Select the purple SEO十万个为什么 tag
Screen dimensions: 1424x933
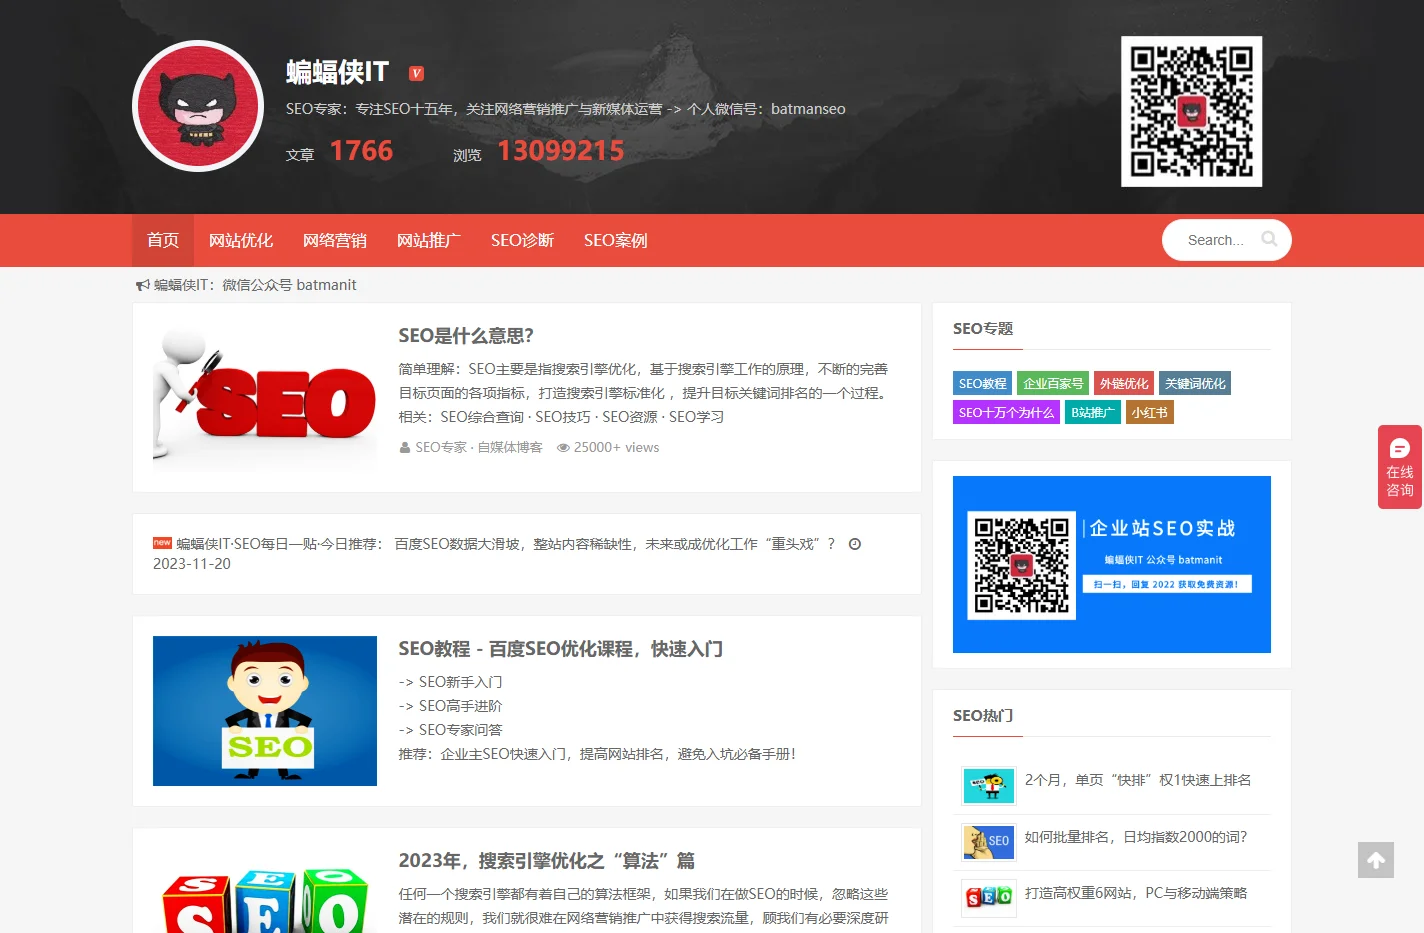click(1007, 412)
